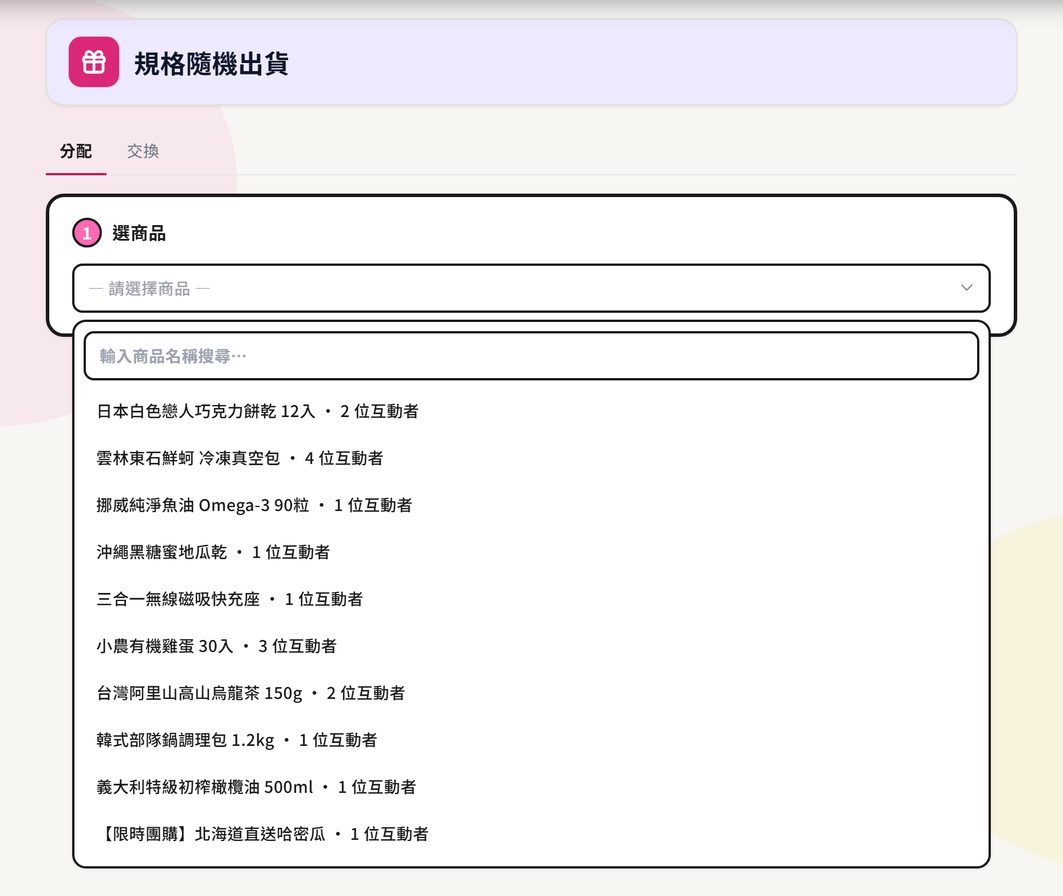The height and width of the screenshot is (896, 1063).
Task: Pick 小農有機雞蛋 30入 option
Action: (x=531, y=647)
